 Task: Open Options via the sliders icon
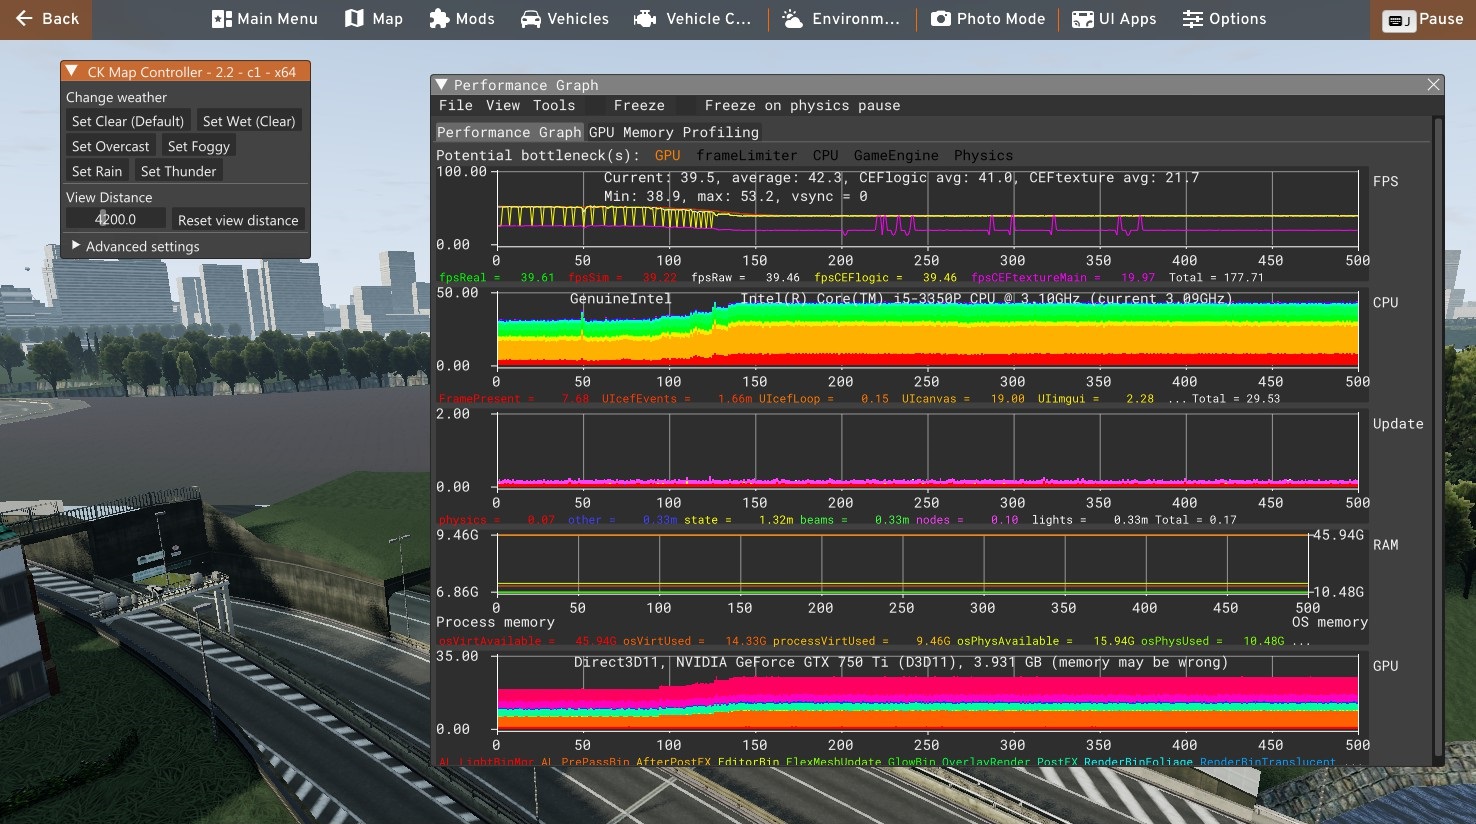1192,19
